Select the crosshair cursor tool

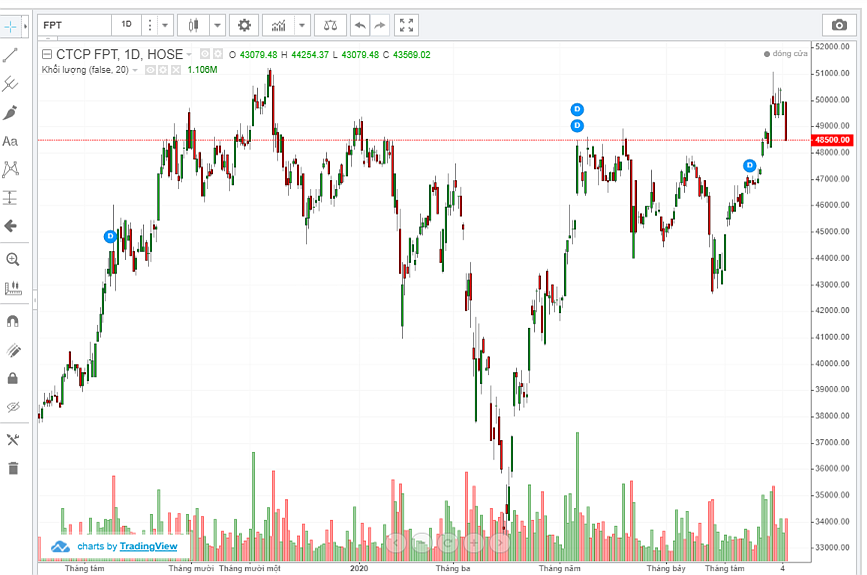click(x=10, y=25)
